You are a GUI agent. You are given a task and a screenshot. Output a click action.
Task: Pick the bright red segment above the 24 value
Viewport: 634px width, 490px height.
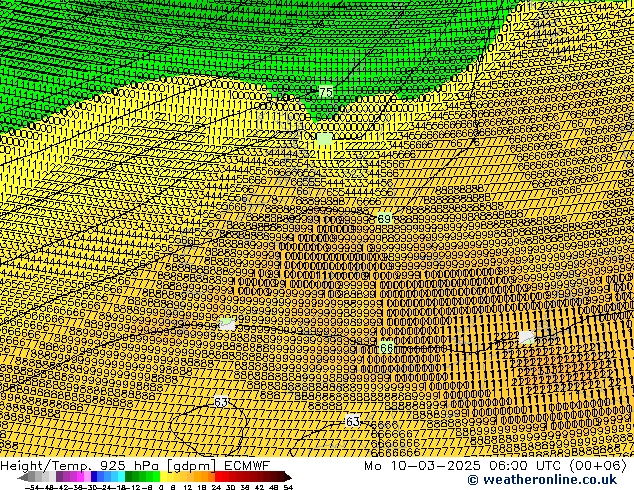click(218, 477)
